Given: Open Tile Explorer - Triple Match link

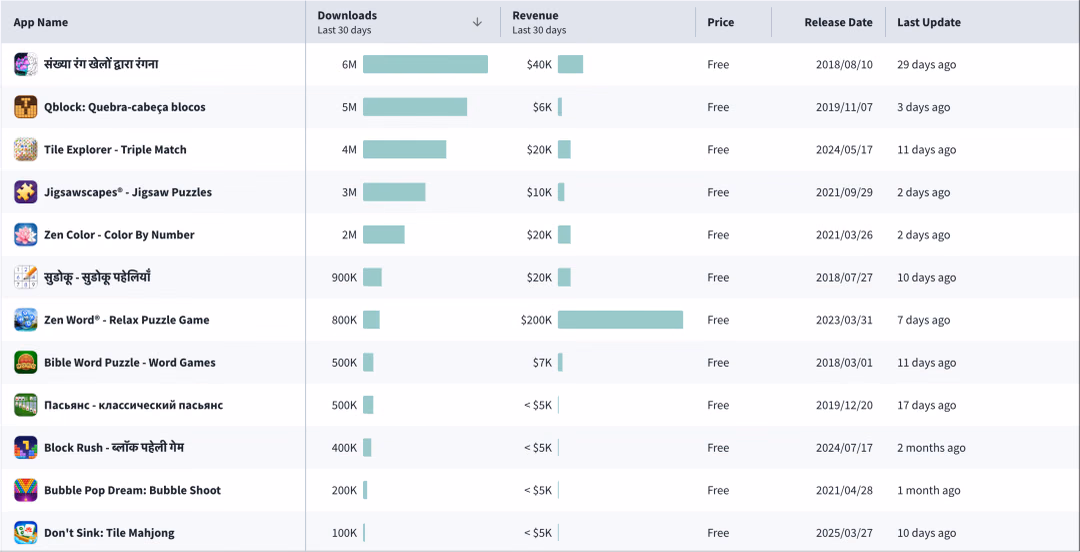Looking at the screenshot, I should (x=115, y=150).
